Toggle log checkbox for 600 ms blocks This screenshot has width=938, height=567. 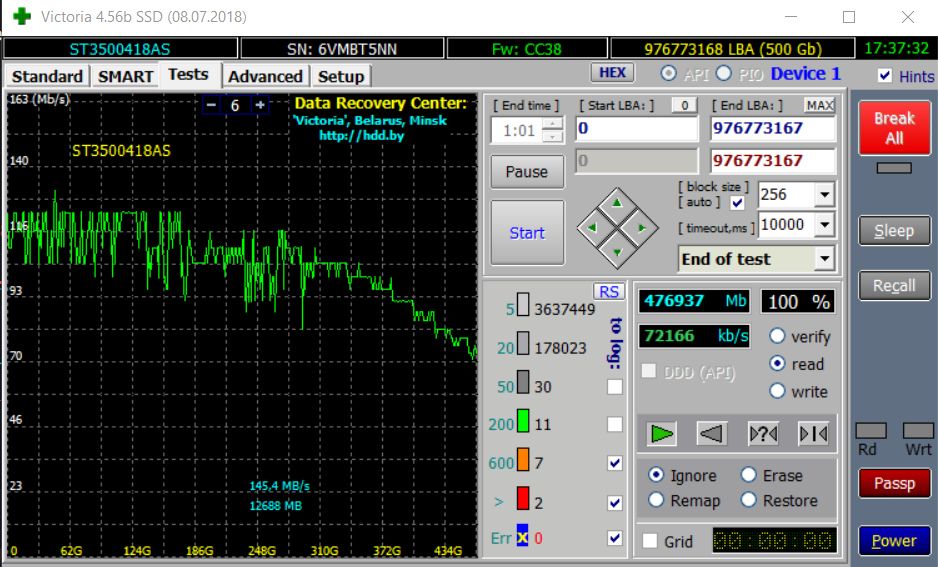(x=614, y=463)
